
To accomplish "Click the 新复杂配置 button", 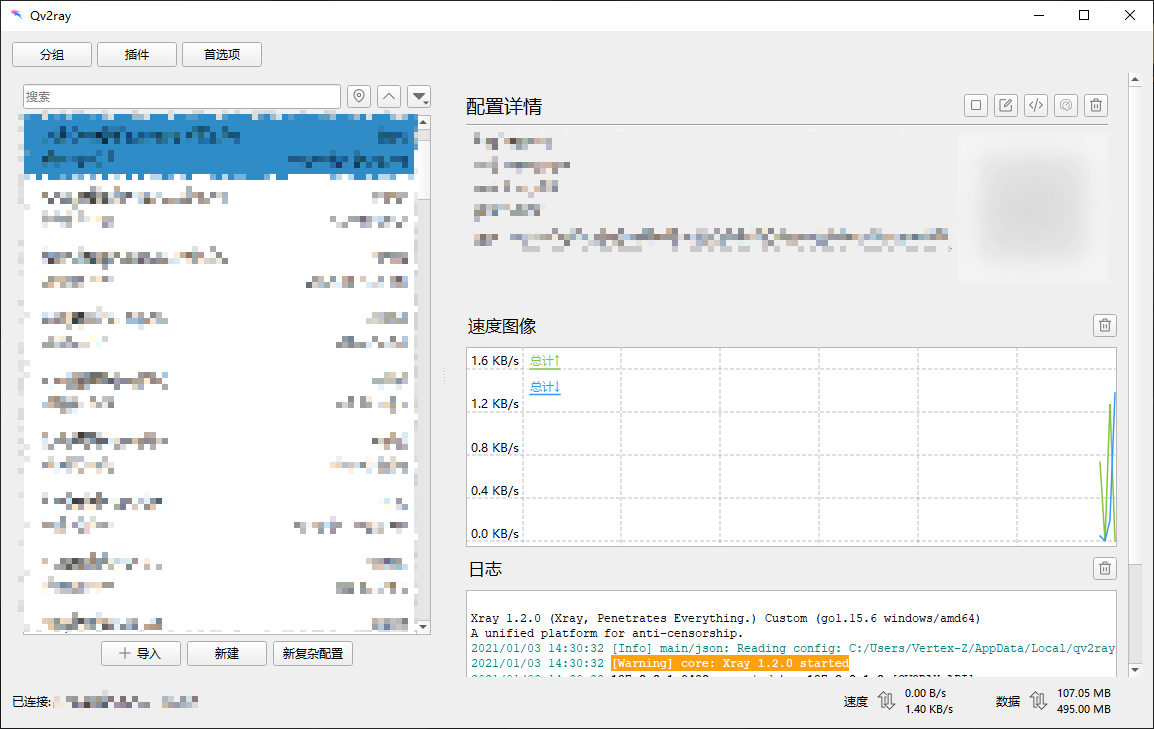I will click(313, 653).
